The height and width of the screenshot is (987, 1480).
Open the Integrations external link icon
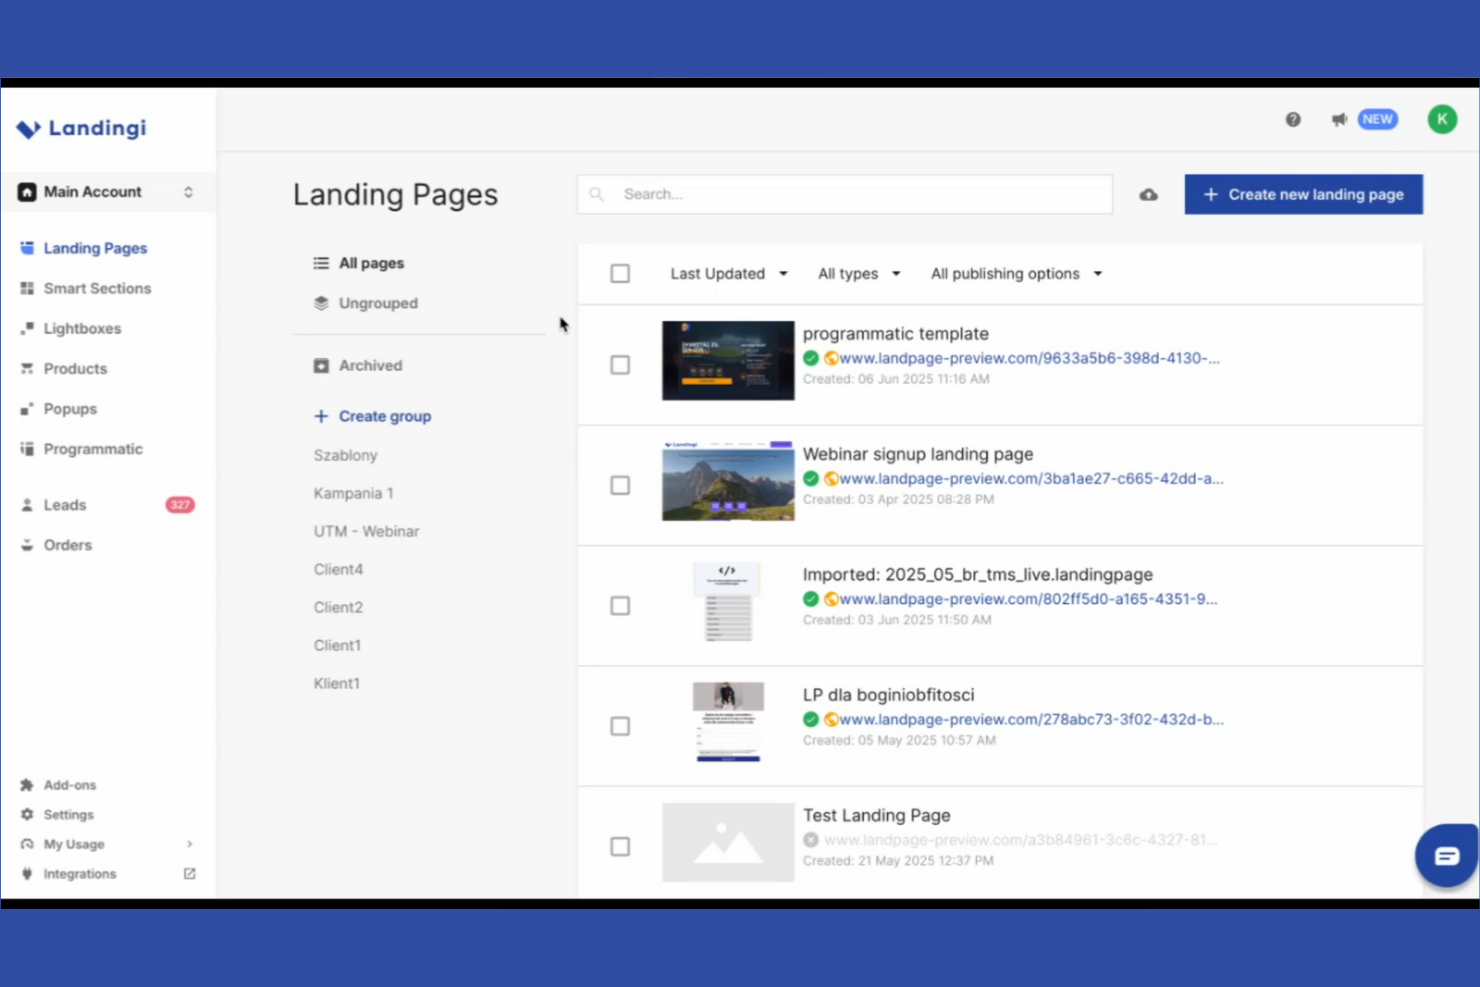[189, 873]
